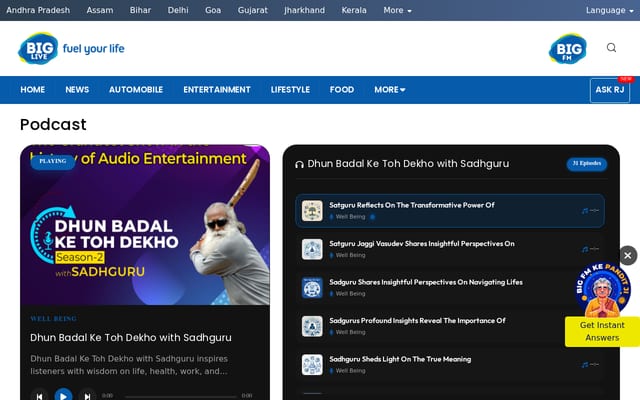Viewport: 640px width, 400px height.
Task: Close the Big FM Ke Pandit widget
Action: [x=628, y=256]
